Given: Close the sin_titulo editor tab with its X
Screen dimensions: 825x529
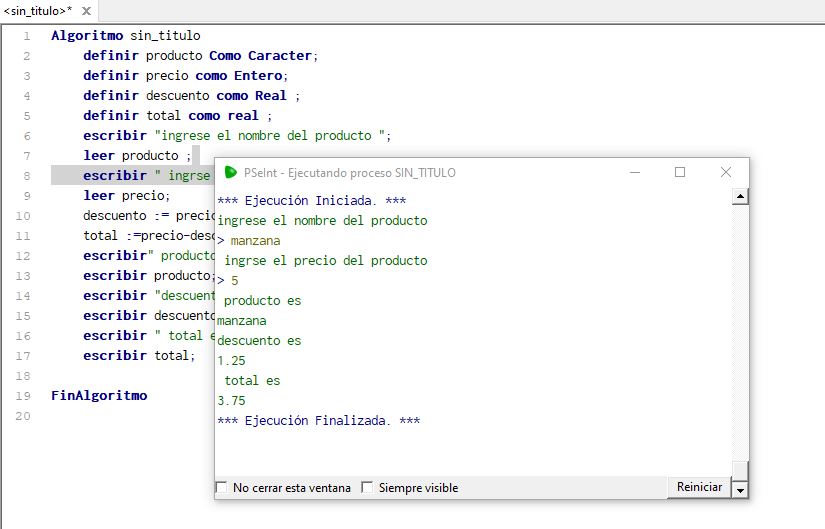Looking at the screenshot, I should coord(86,11).
